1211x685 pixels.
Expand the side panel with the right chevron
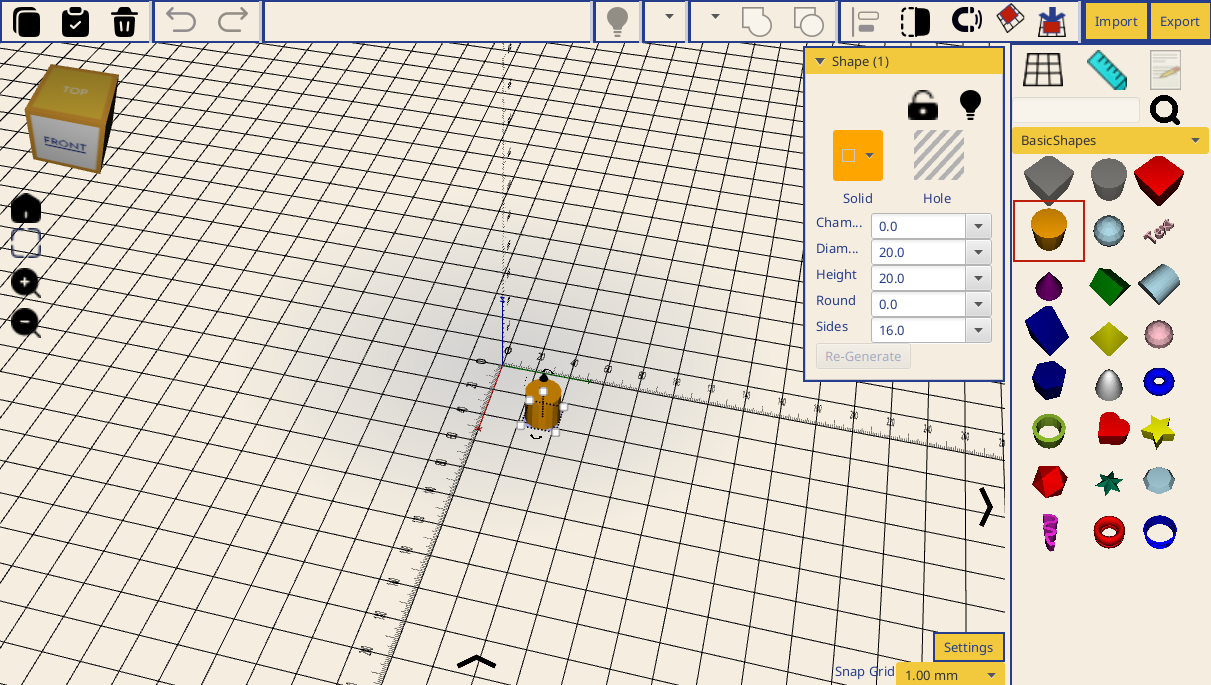click(x=986, y=507)
